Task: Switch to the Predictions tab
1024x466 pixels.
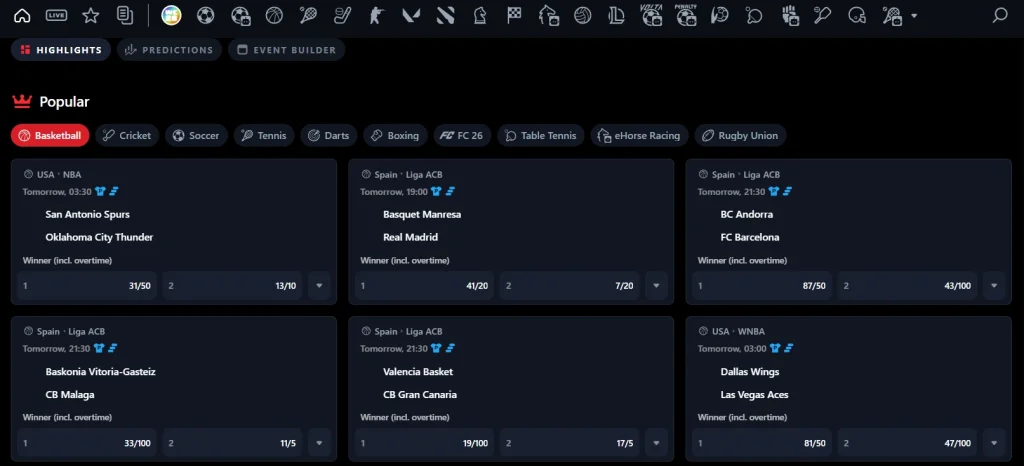Action: pyautogui.click(x=170, y=50)
